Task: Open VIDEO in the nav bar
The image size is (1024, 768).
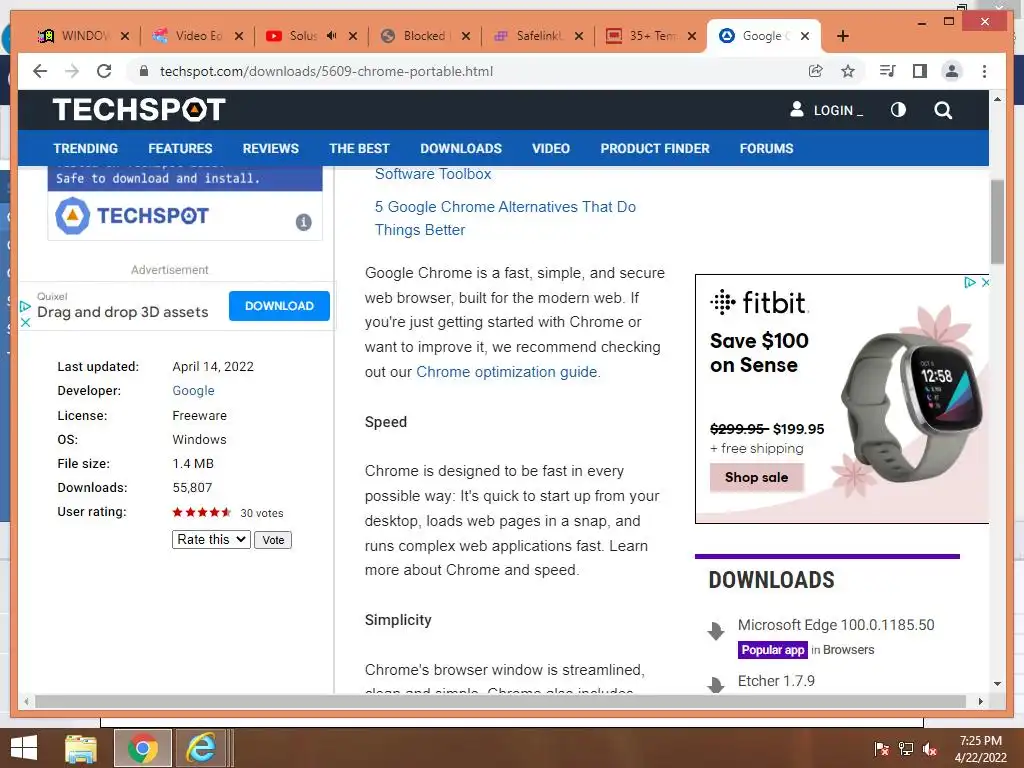Action: (551, 148)
